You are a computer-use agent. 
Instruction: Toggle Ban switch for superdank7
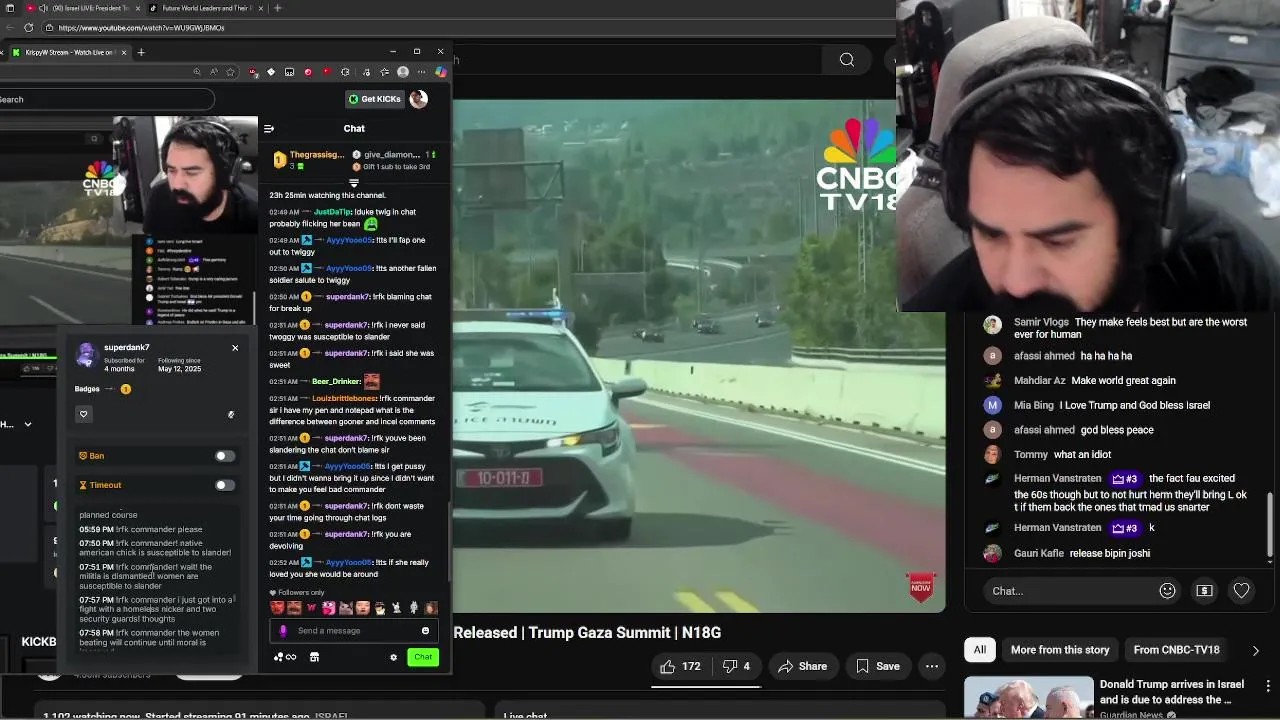tap(225, 456)
